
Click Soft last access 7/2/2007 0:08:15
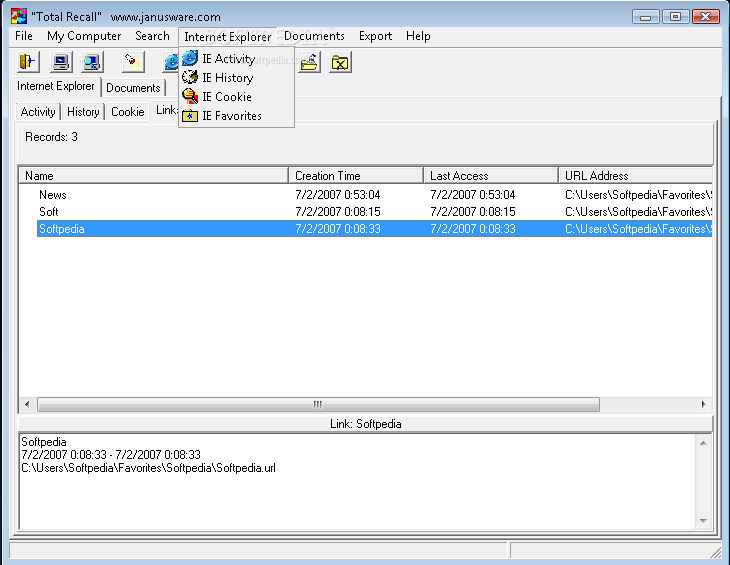pos(473,212)
